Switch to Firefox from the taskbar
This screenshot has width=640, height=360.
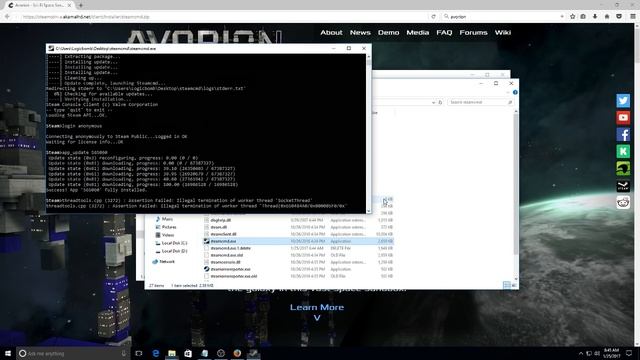pos(237,353)
